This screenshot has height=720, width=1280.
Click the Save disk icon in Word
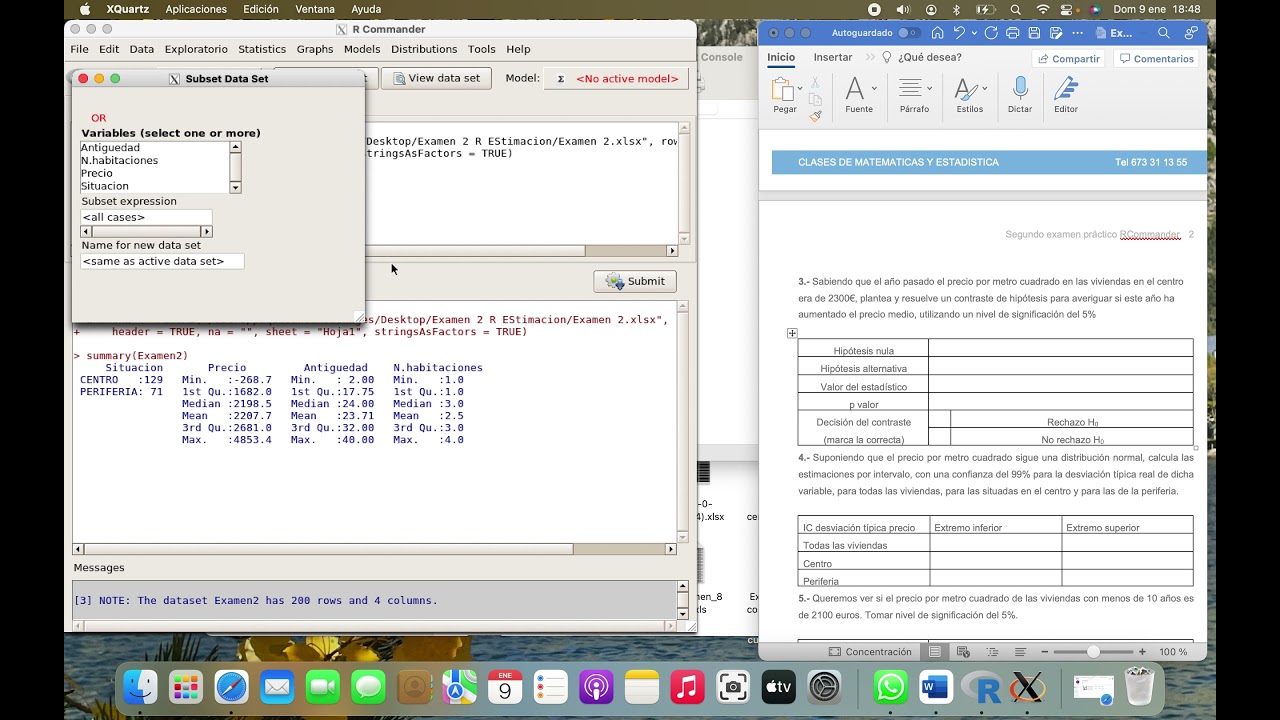tap(1034, 33)
